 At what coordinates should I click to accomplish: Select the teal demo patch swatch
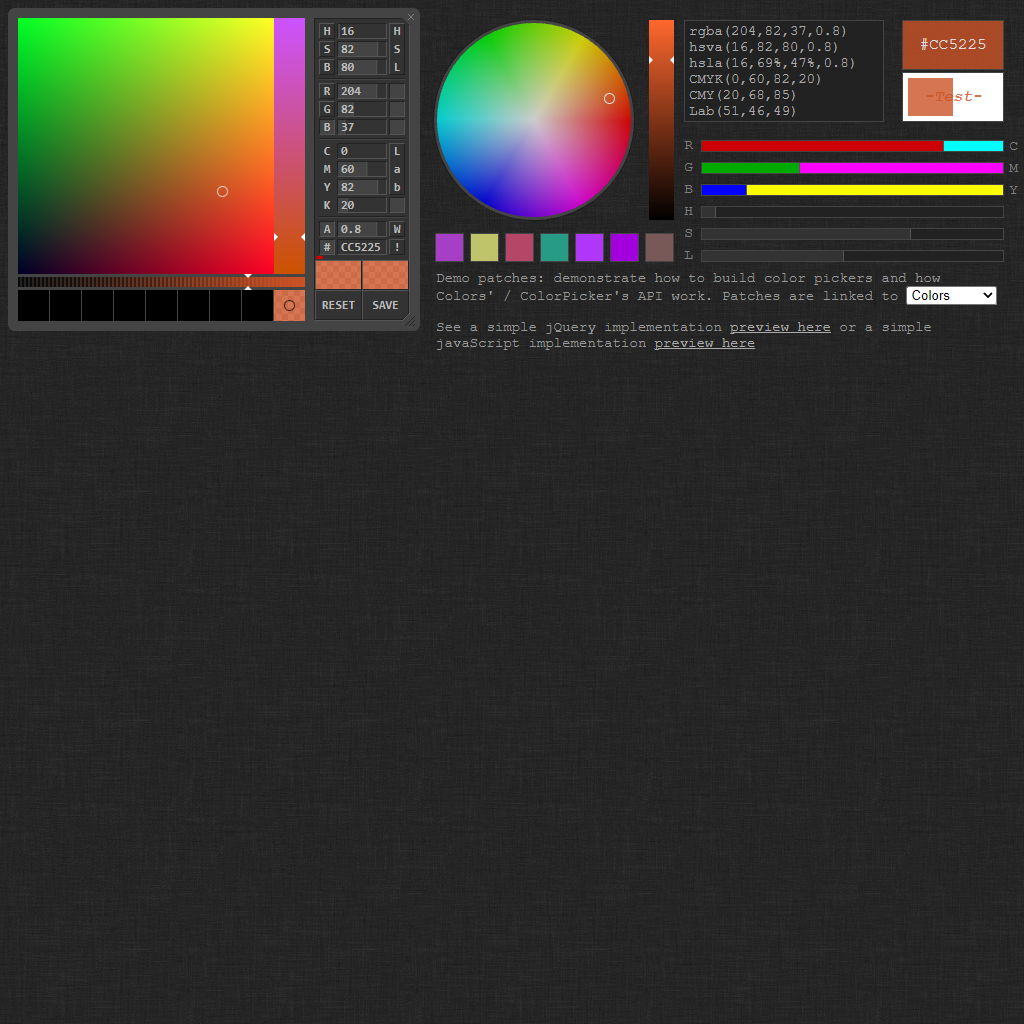click(x=554, y=247)
